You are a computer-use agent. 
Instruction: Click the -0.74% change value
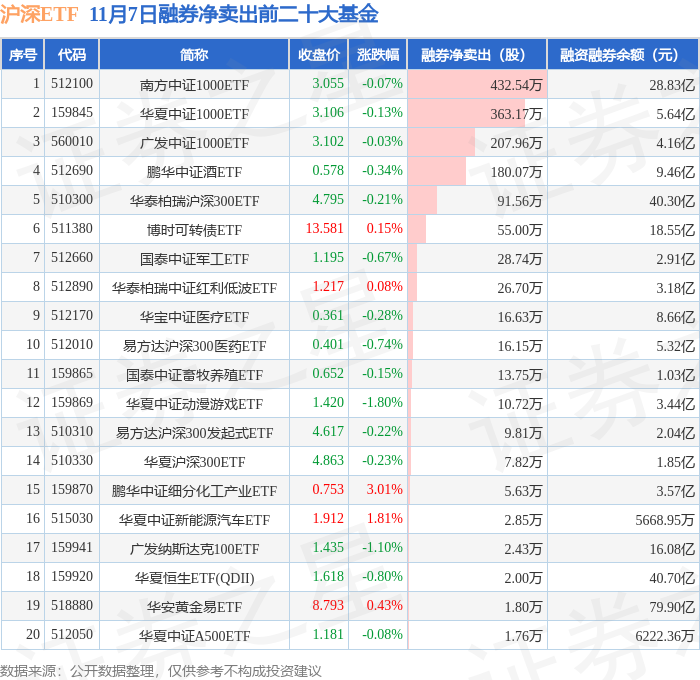point(382,345)
